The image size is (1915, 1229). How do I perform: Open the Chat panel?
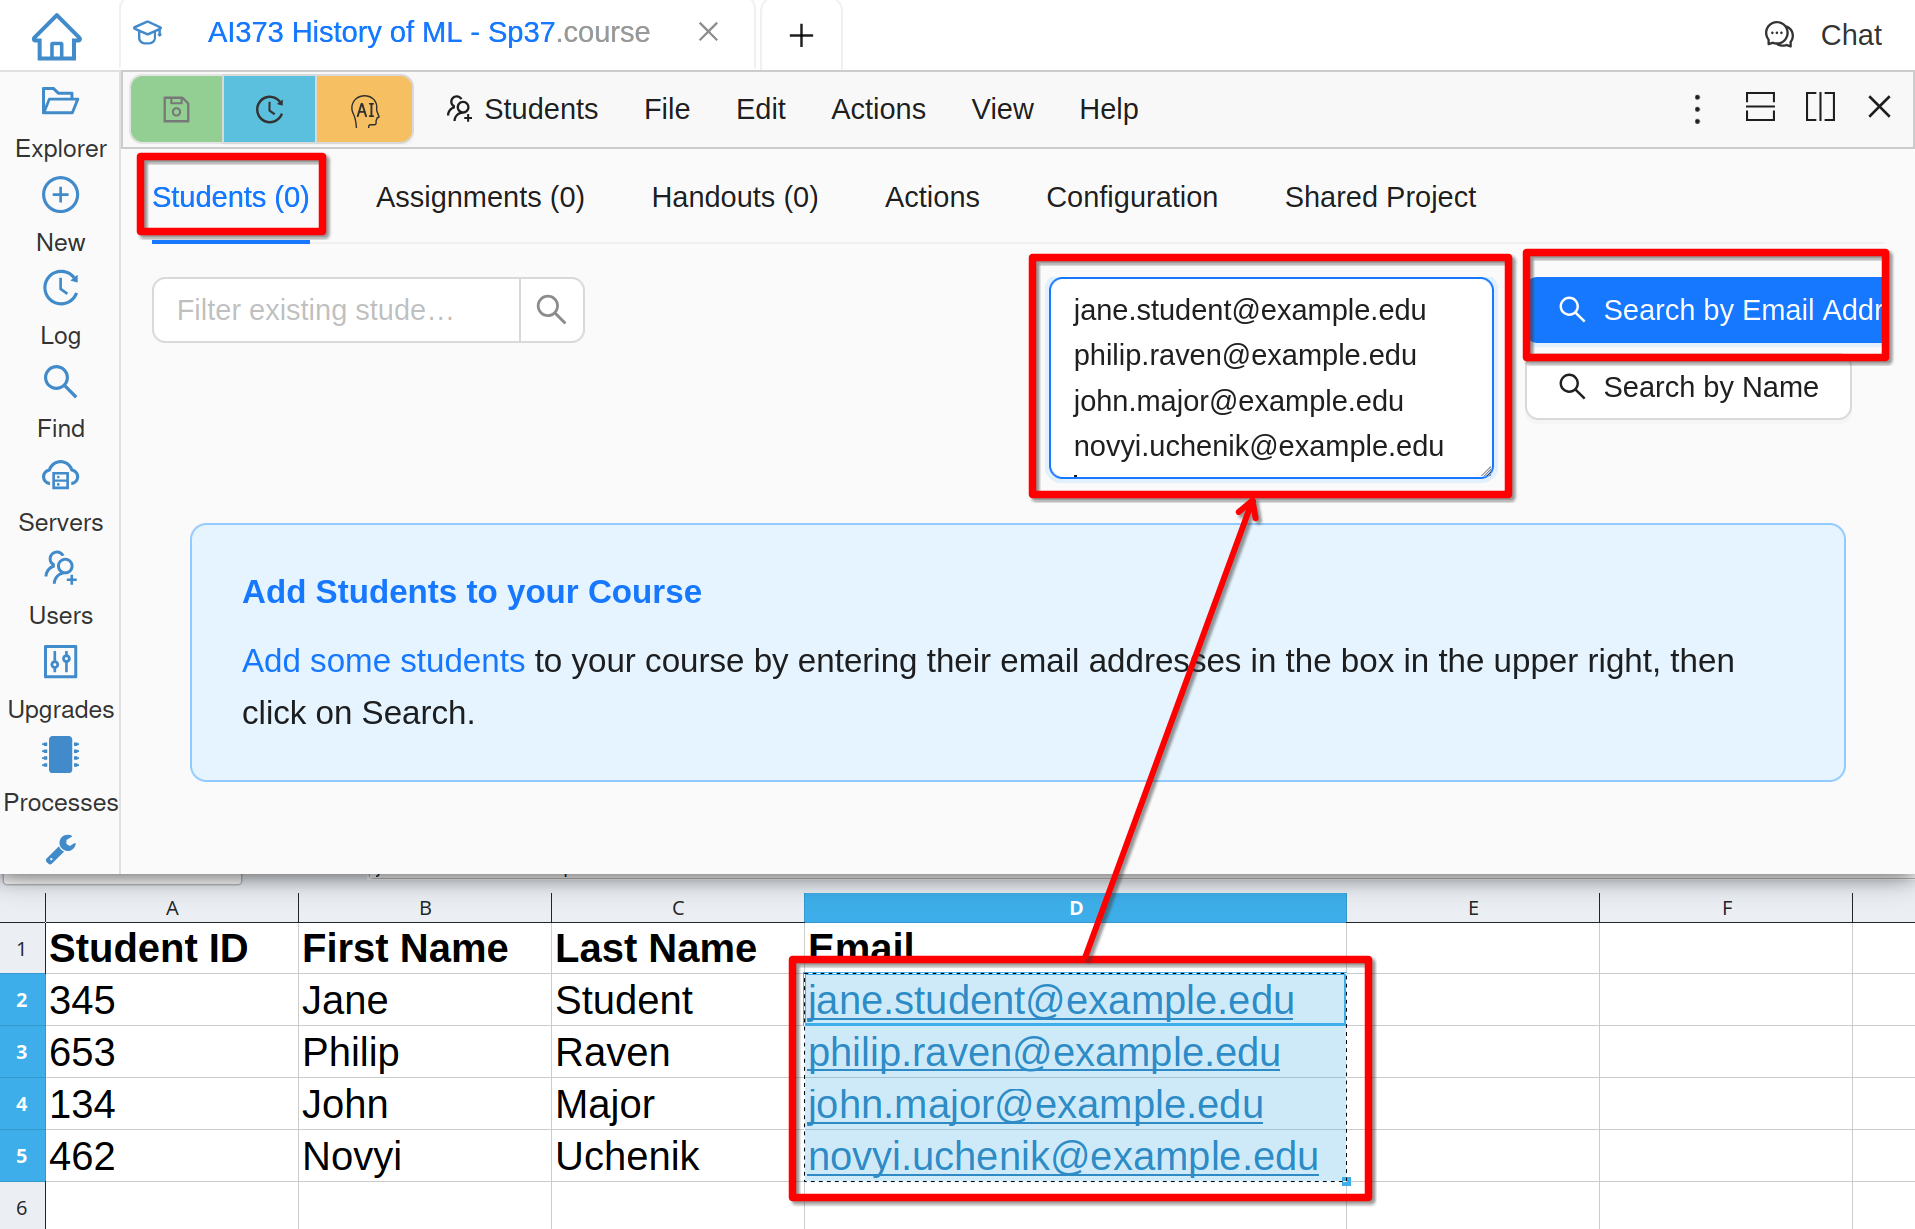click(x=1824, y=35)
